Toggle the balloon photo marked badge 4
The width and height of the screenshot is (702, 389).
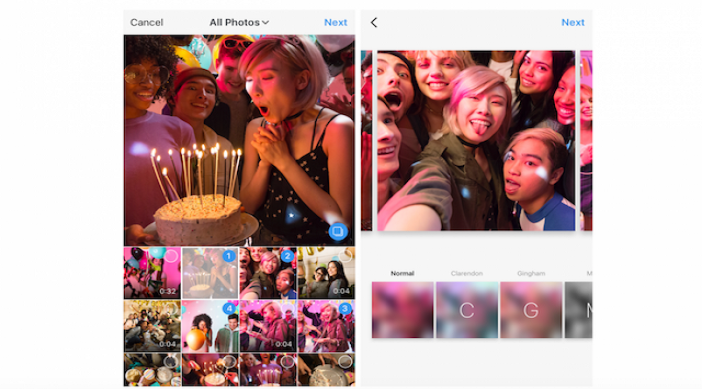(229, 308)
